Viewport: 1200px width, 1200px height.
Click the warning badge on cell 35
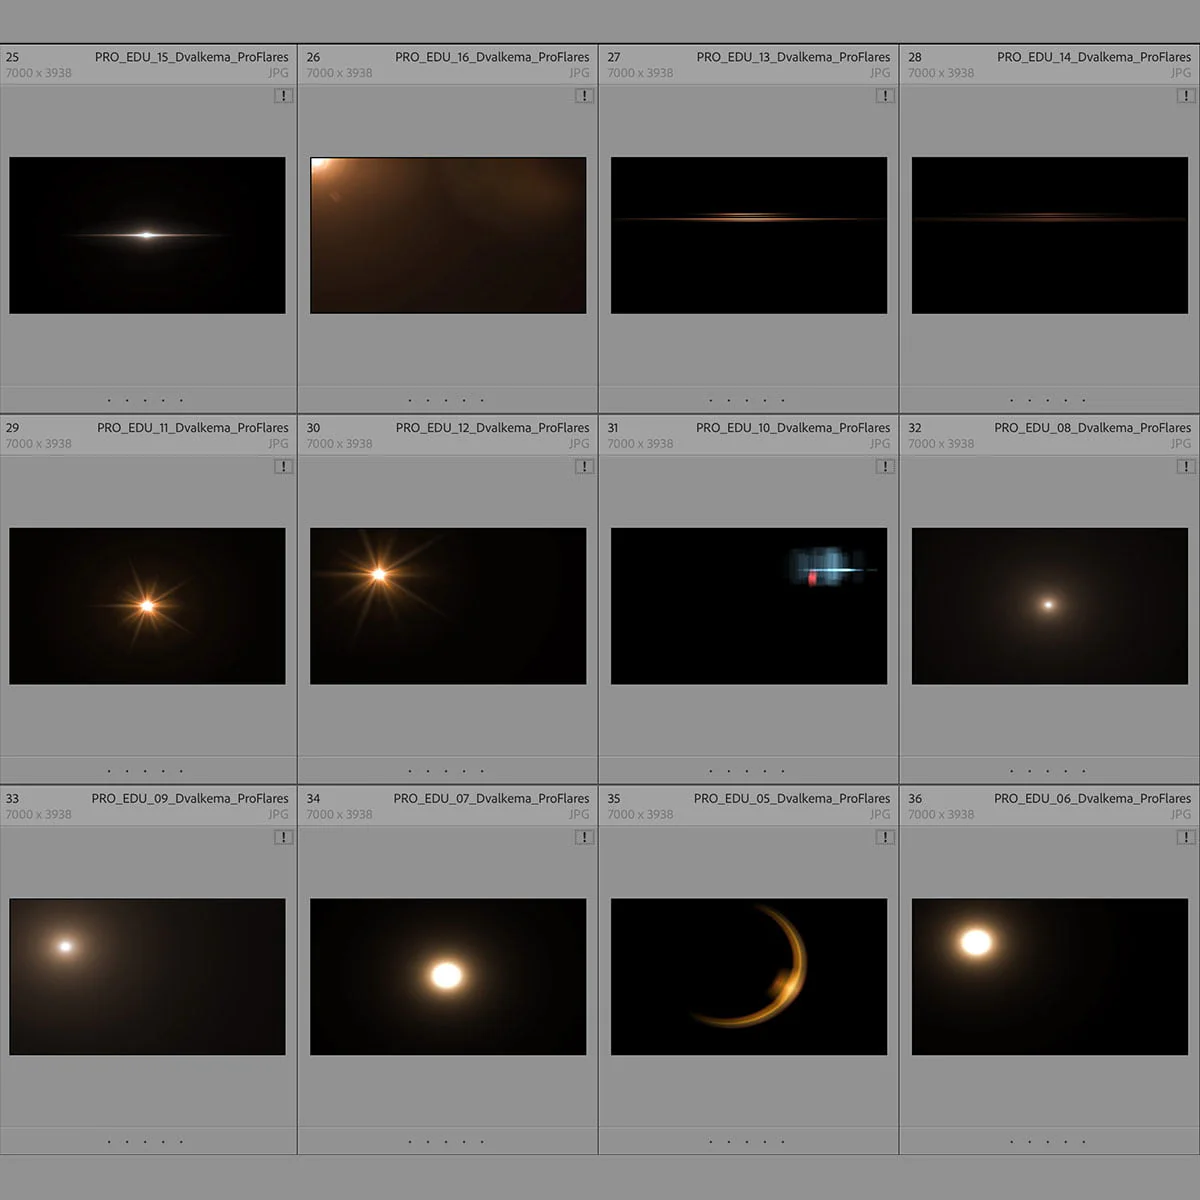[885, 838]
